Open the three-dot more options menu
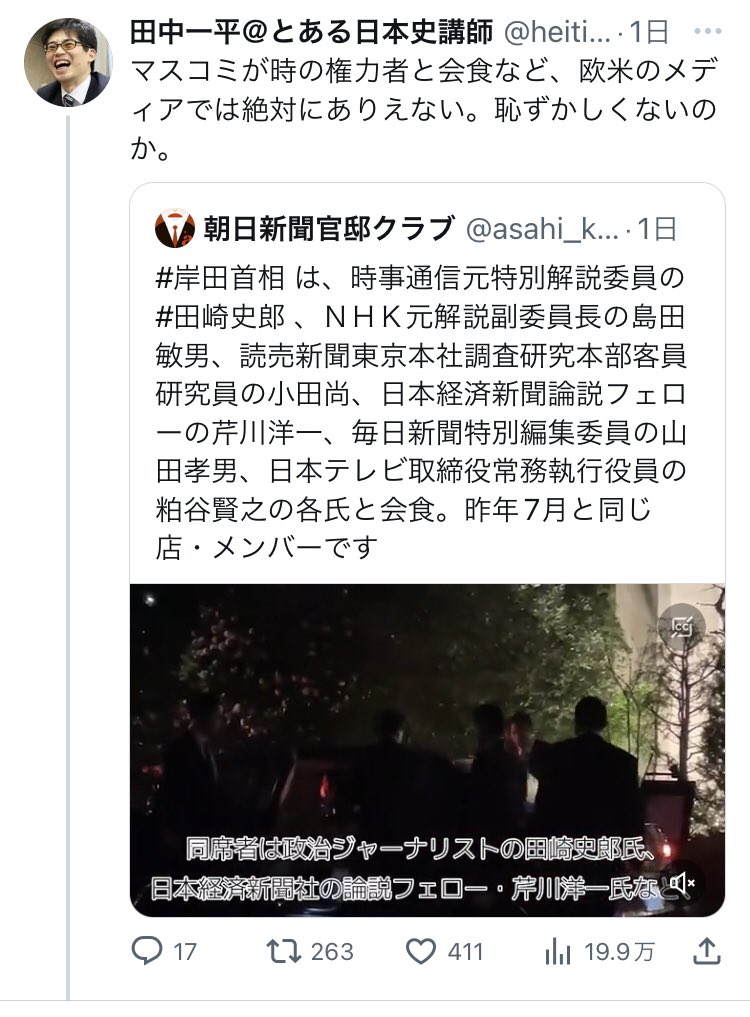Image resolution: width=750 pixels, height=1017 pixels. click(707, 31)
